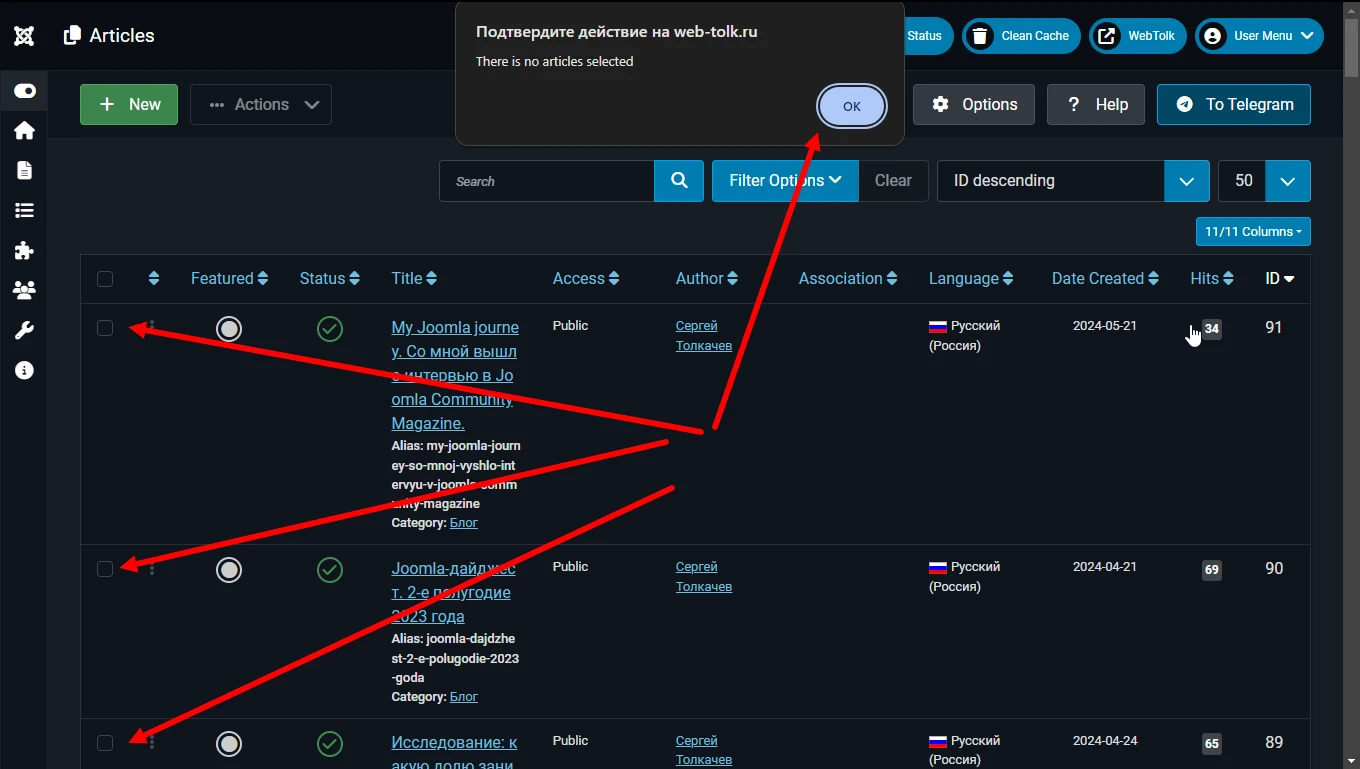Click the Help toolbar button
Viewport: 1360px width, 769px height.
1098,104
